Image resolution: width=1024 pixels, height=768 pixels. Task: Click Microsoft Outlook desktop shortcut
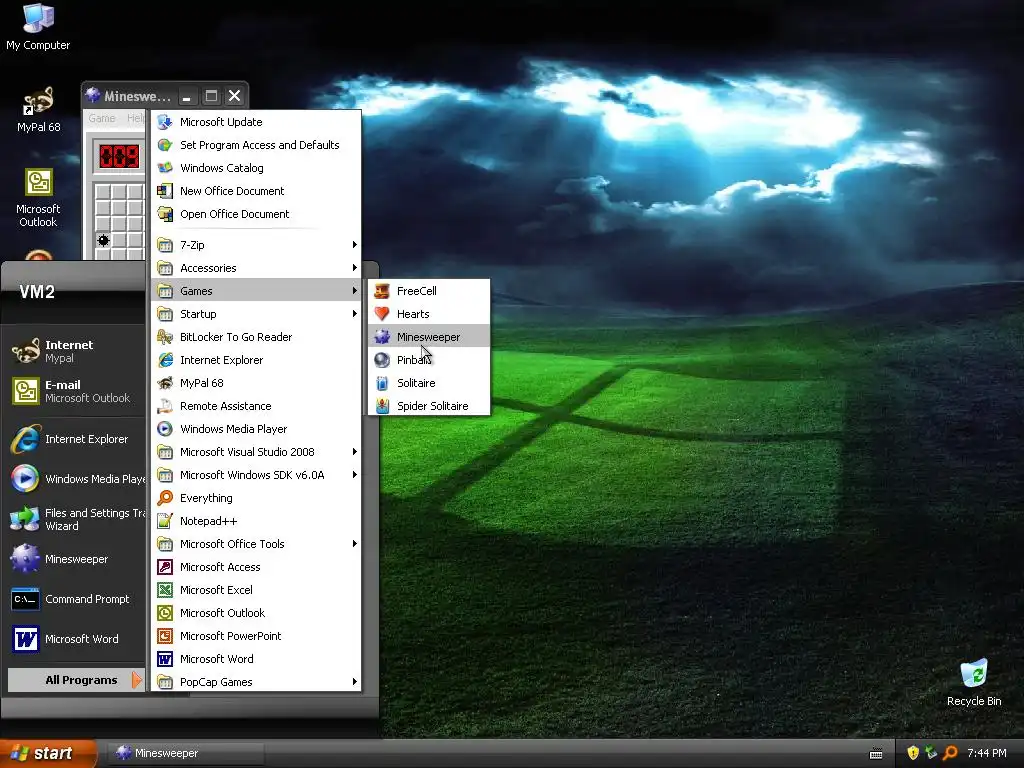(x=38, y=198)
